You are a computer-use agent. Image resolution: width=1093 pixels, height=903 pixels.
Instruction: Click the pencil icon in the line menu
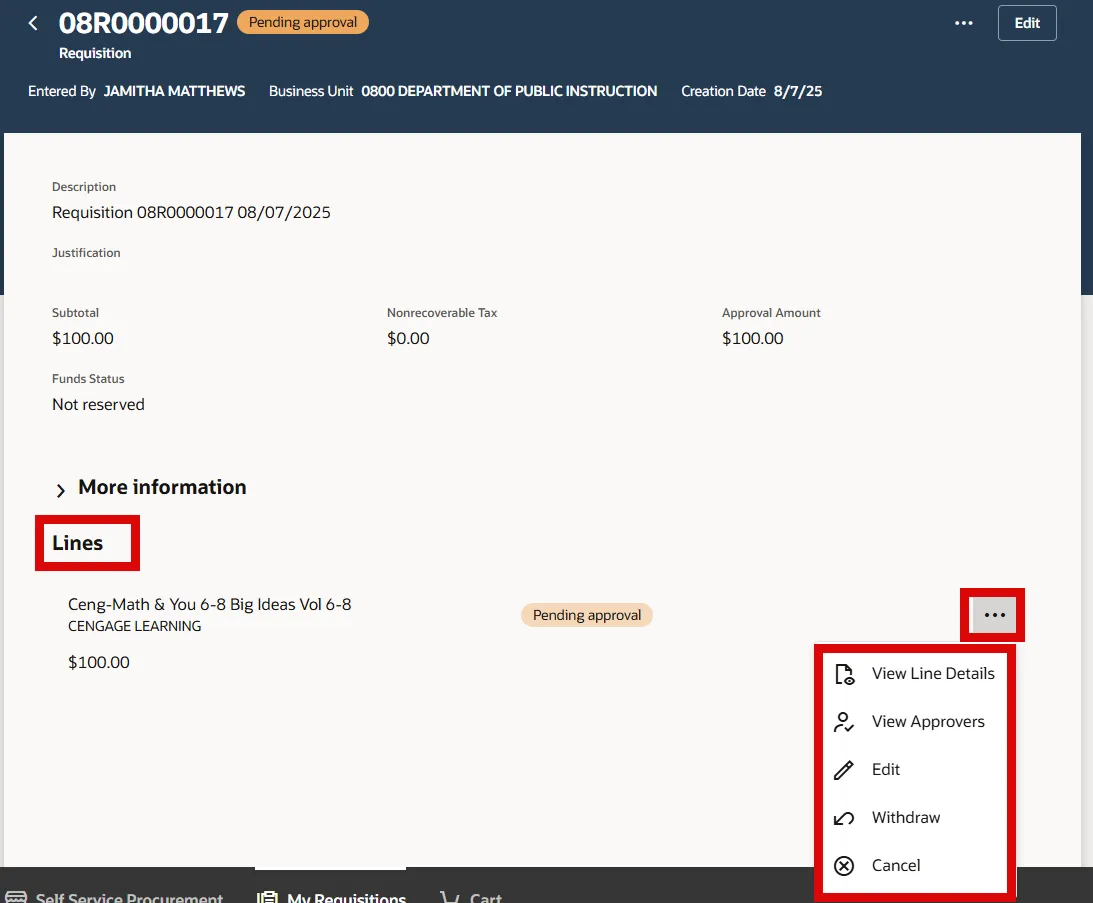[845, 770]
